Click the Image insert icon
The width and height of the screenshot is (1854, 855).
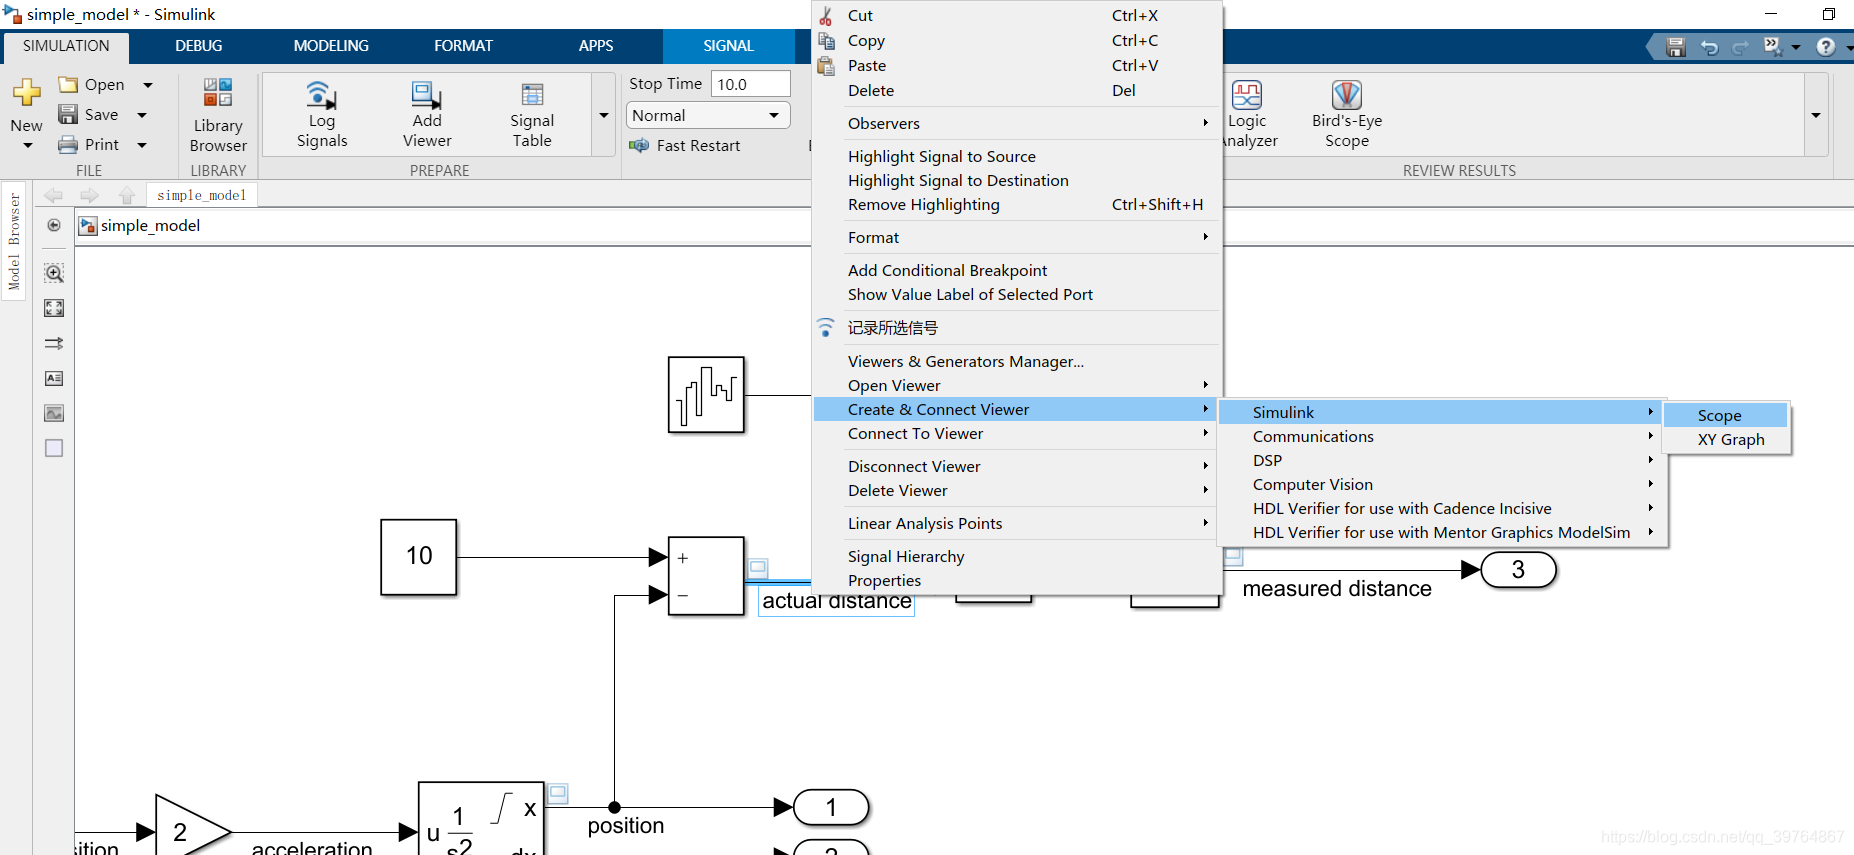point(54,413)
